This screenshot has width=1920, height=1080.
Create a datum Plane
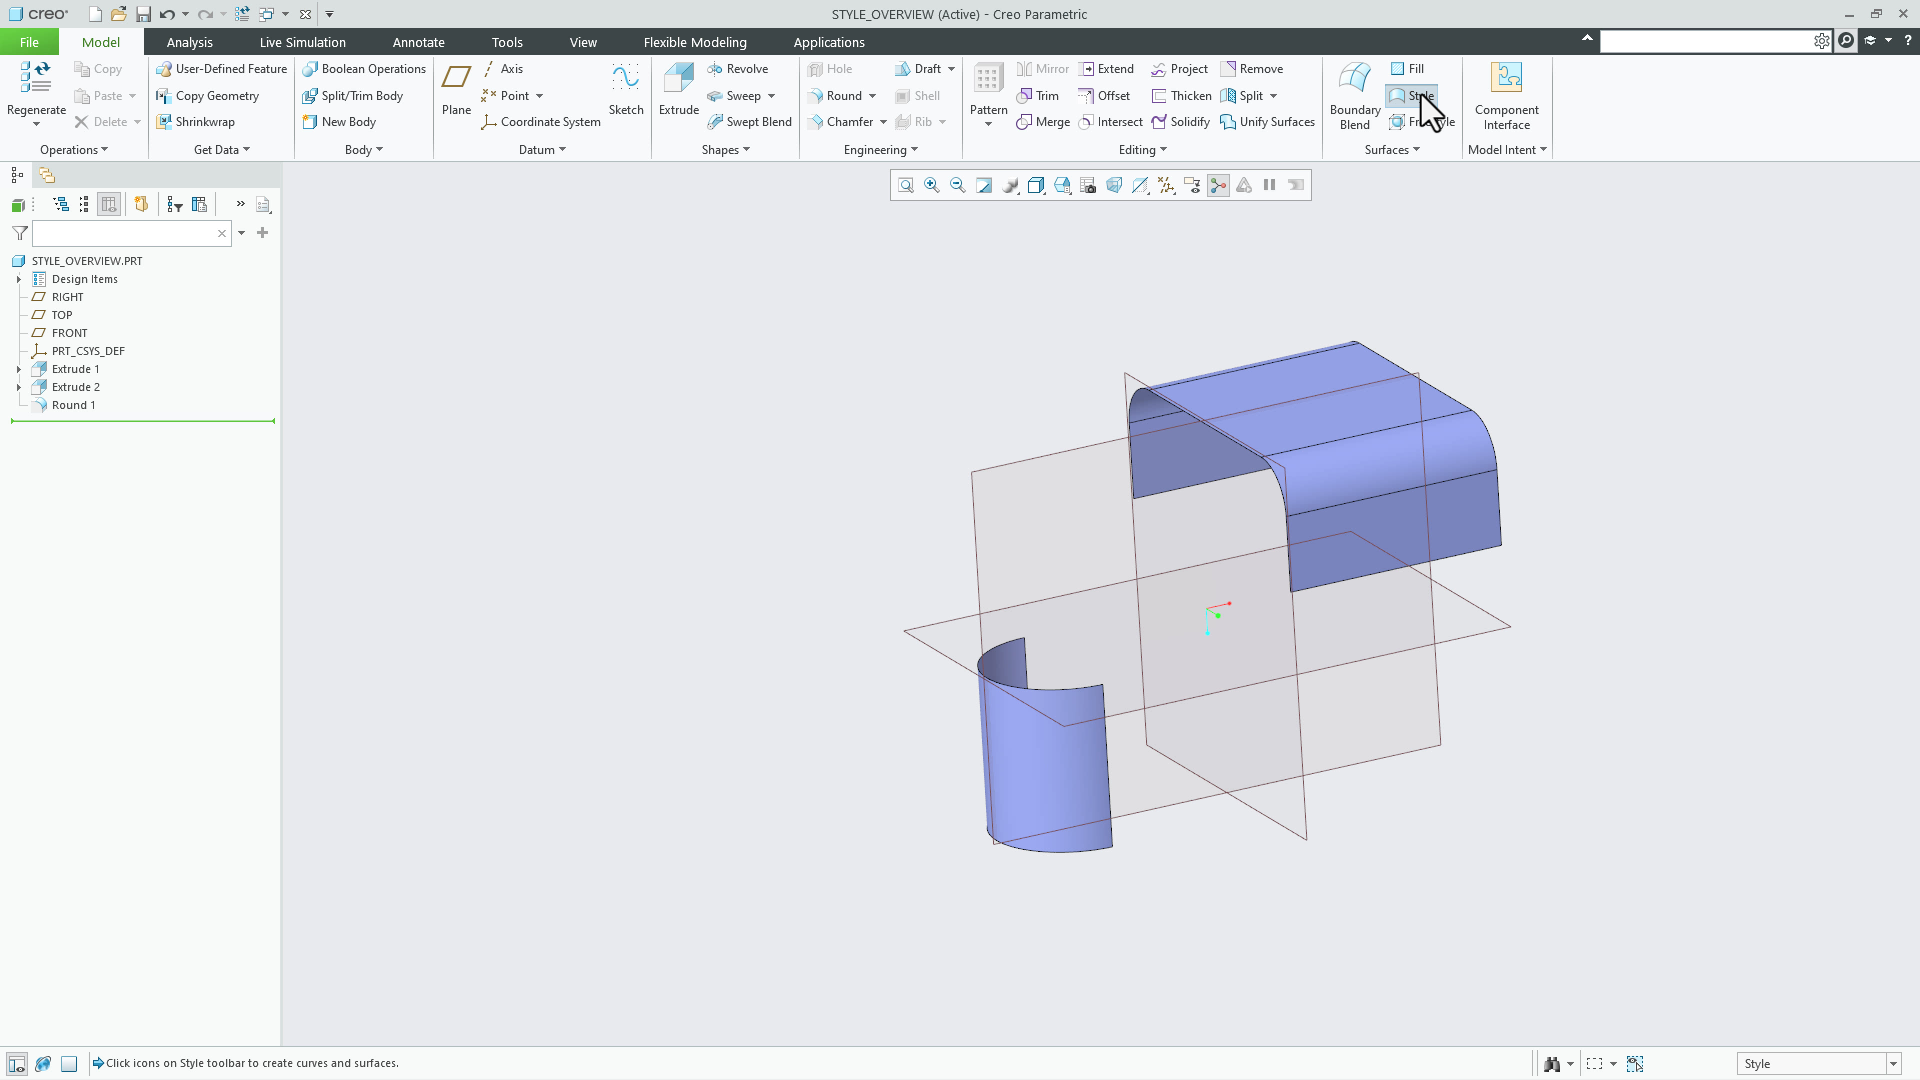pos(456,89)
